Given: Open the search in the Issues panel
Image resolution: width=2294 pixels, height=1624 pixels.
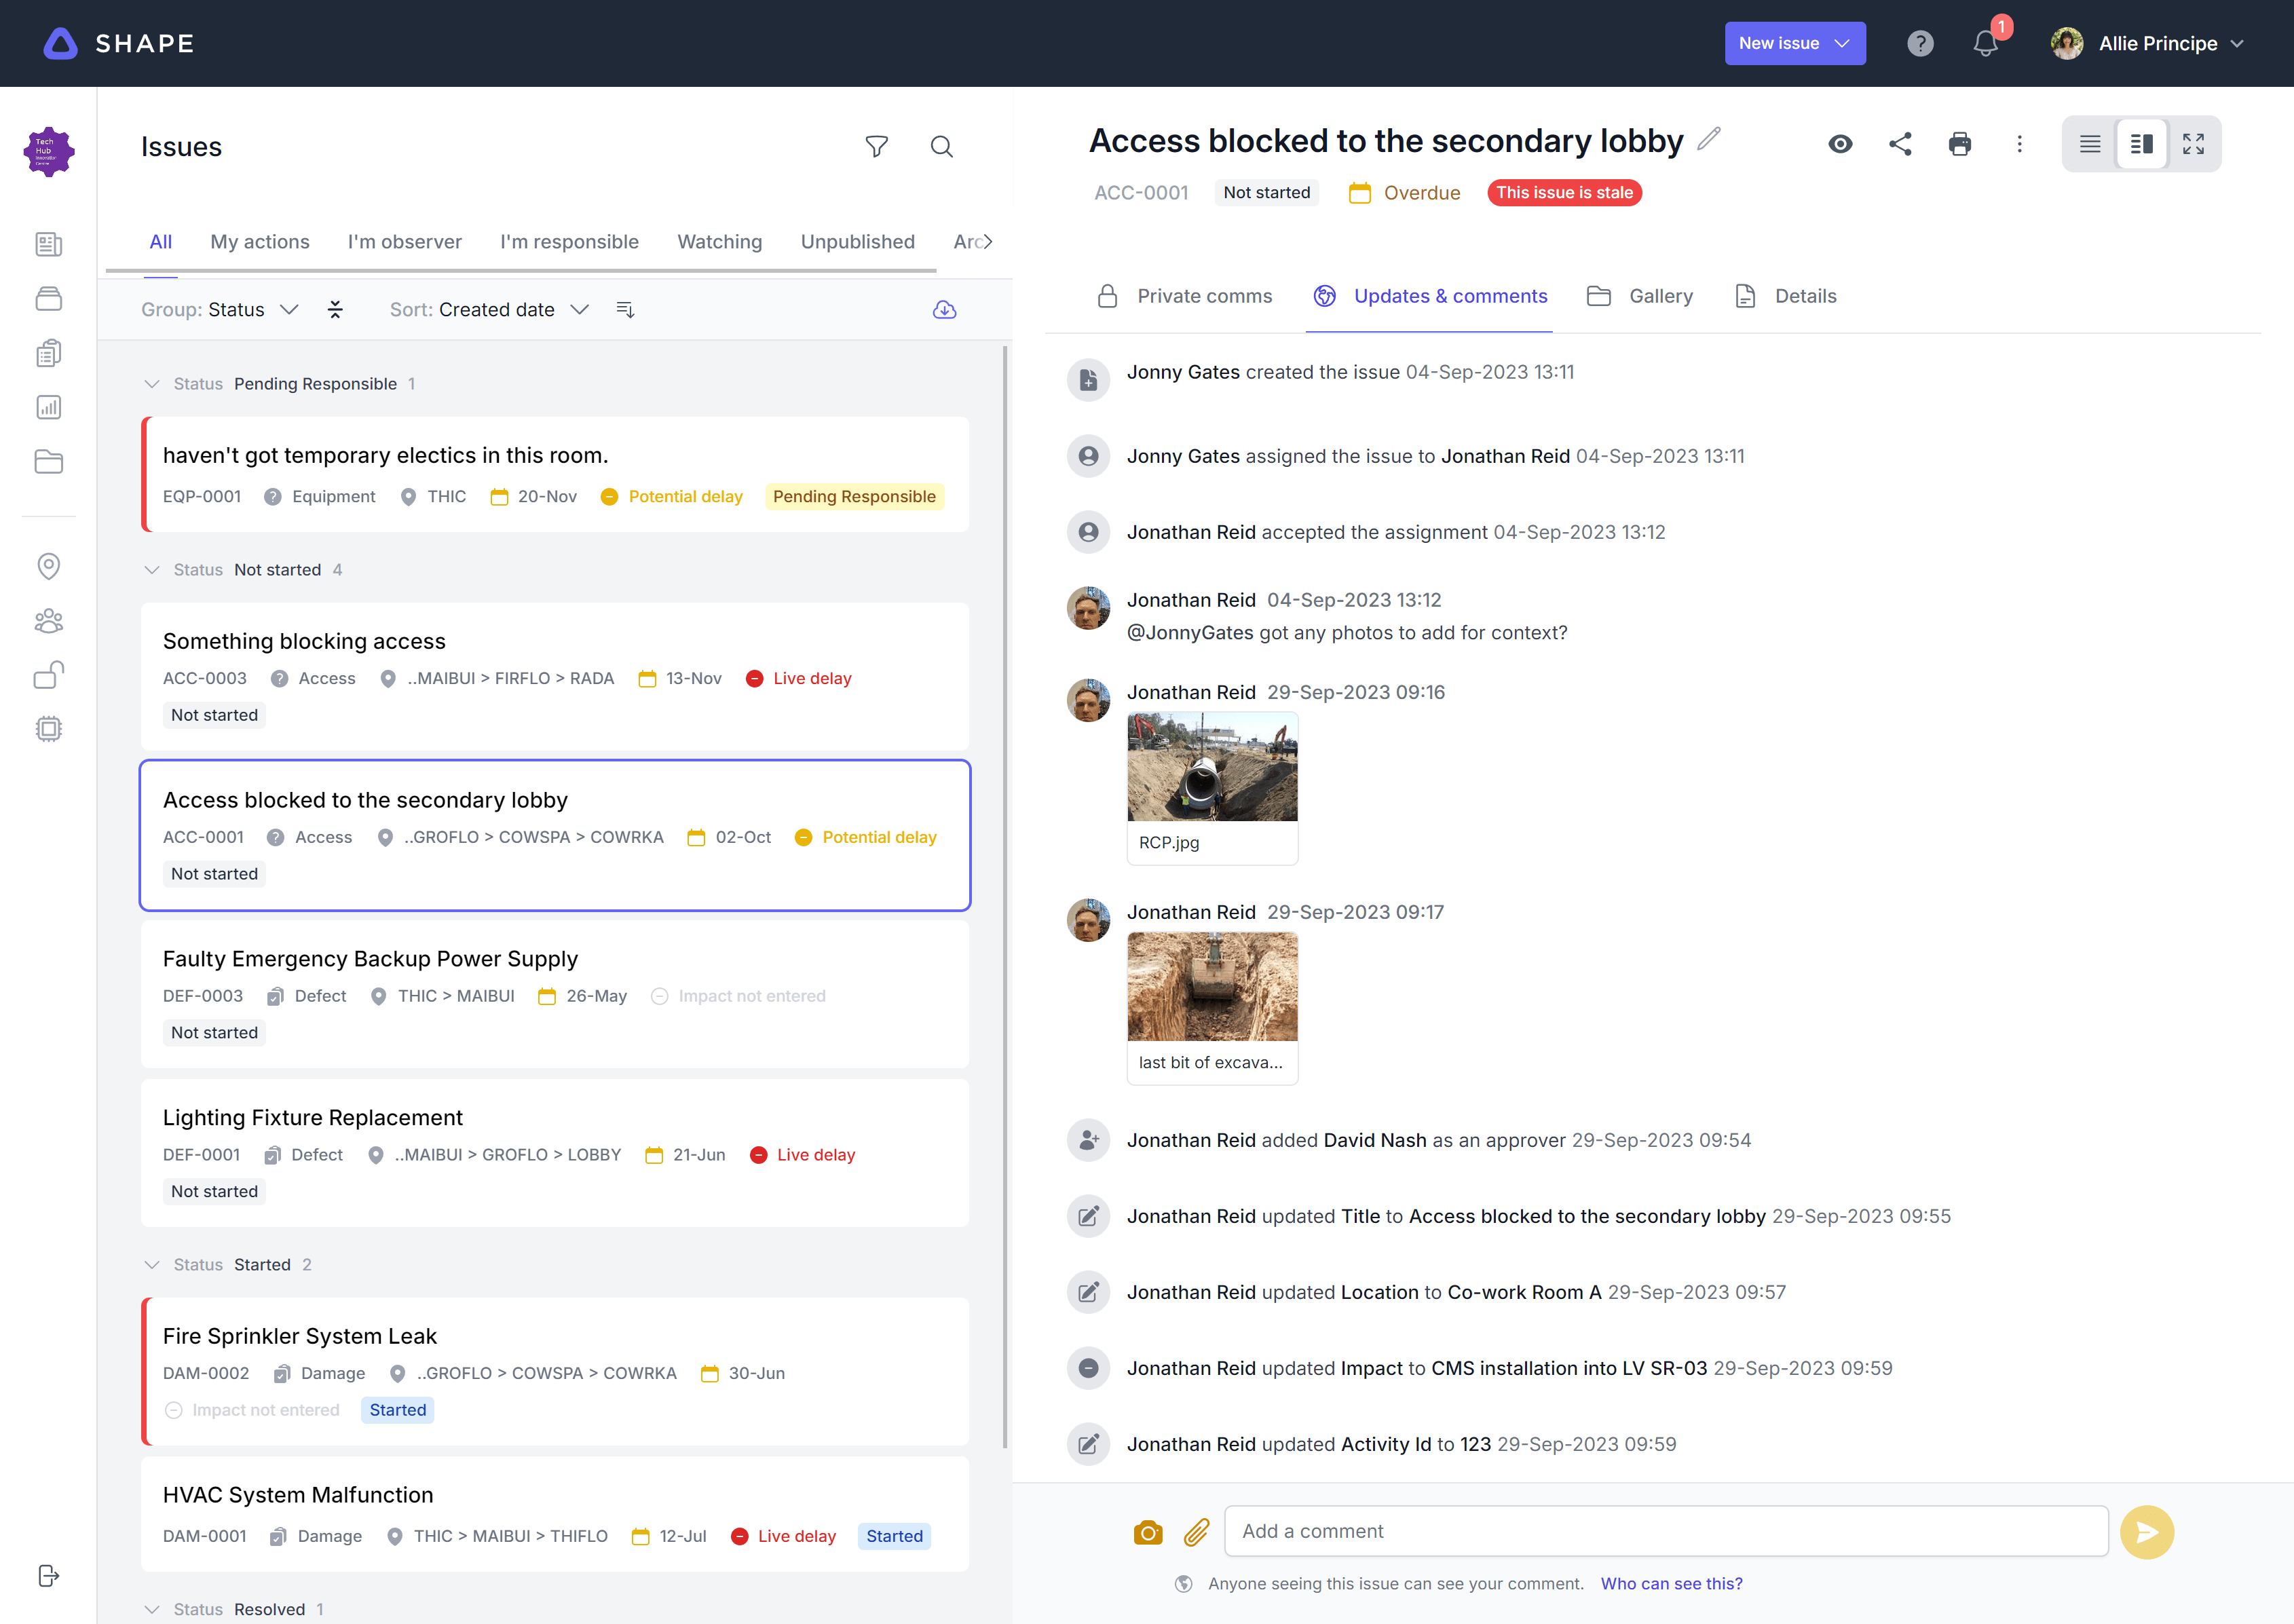Looking at the screenshot, I should click(941, 146).
